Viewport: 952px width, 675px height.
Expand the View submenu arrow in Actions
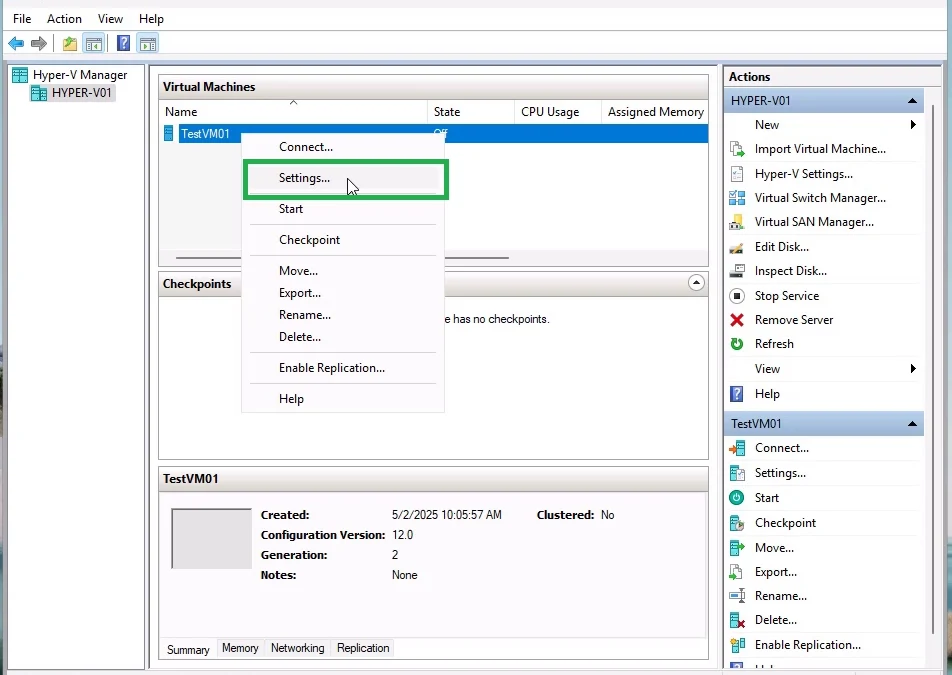coord(913,368)
